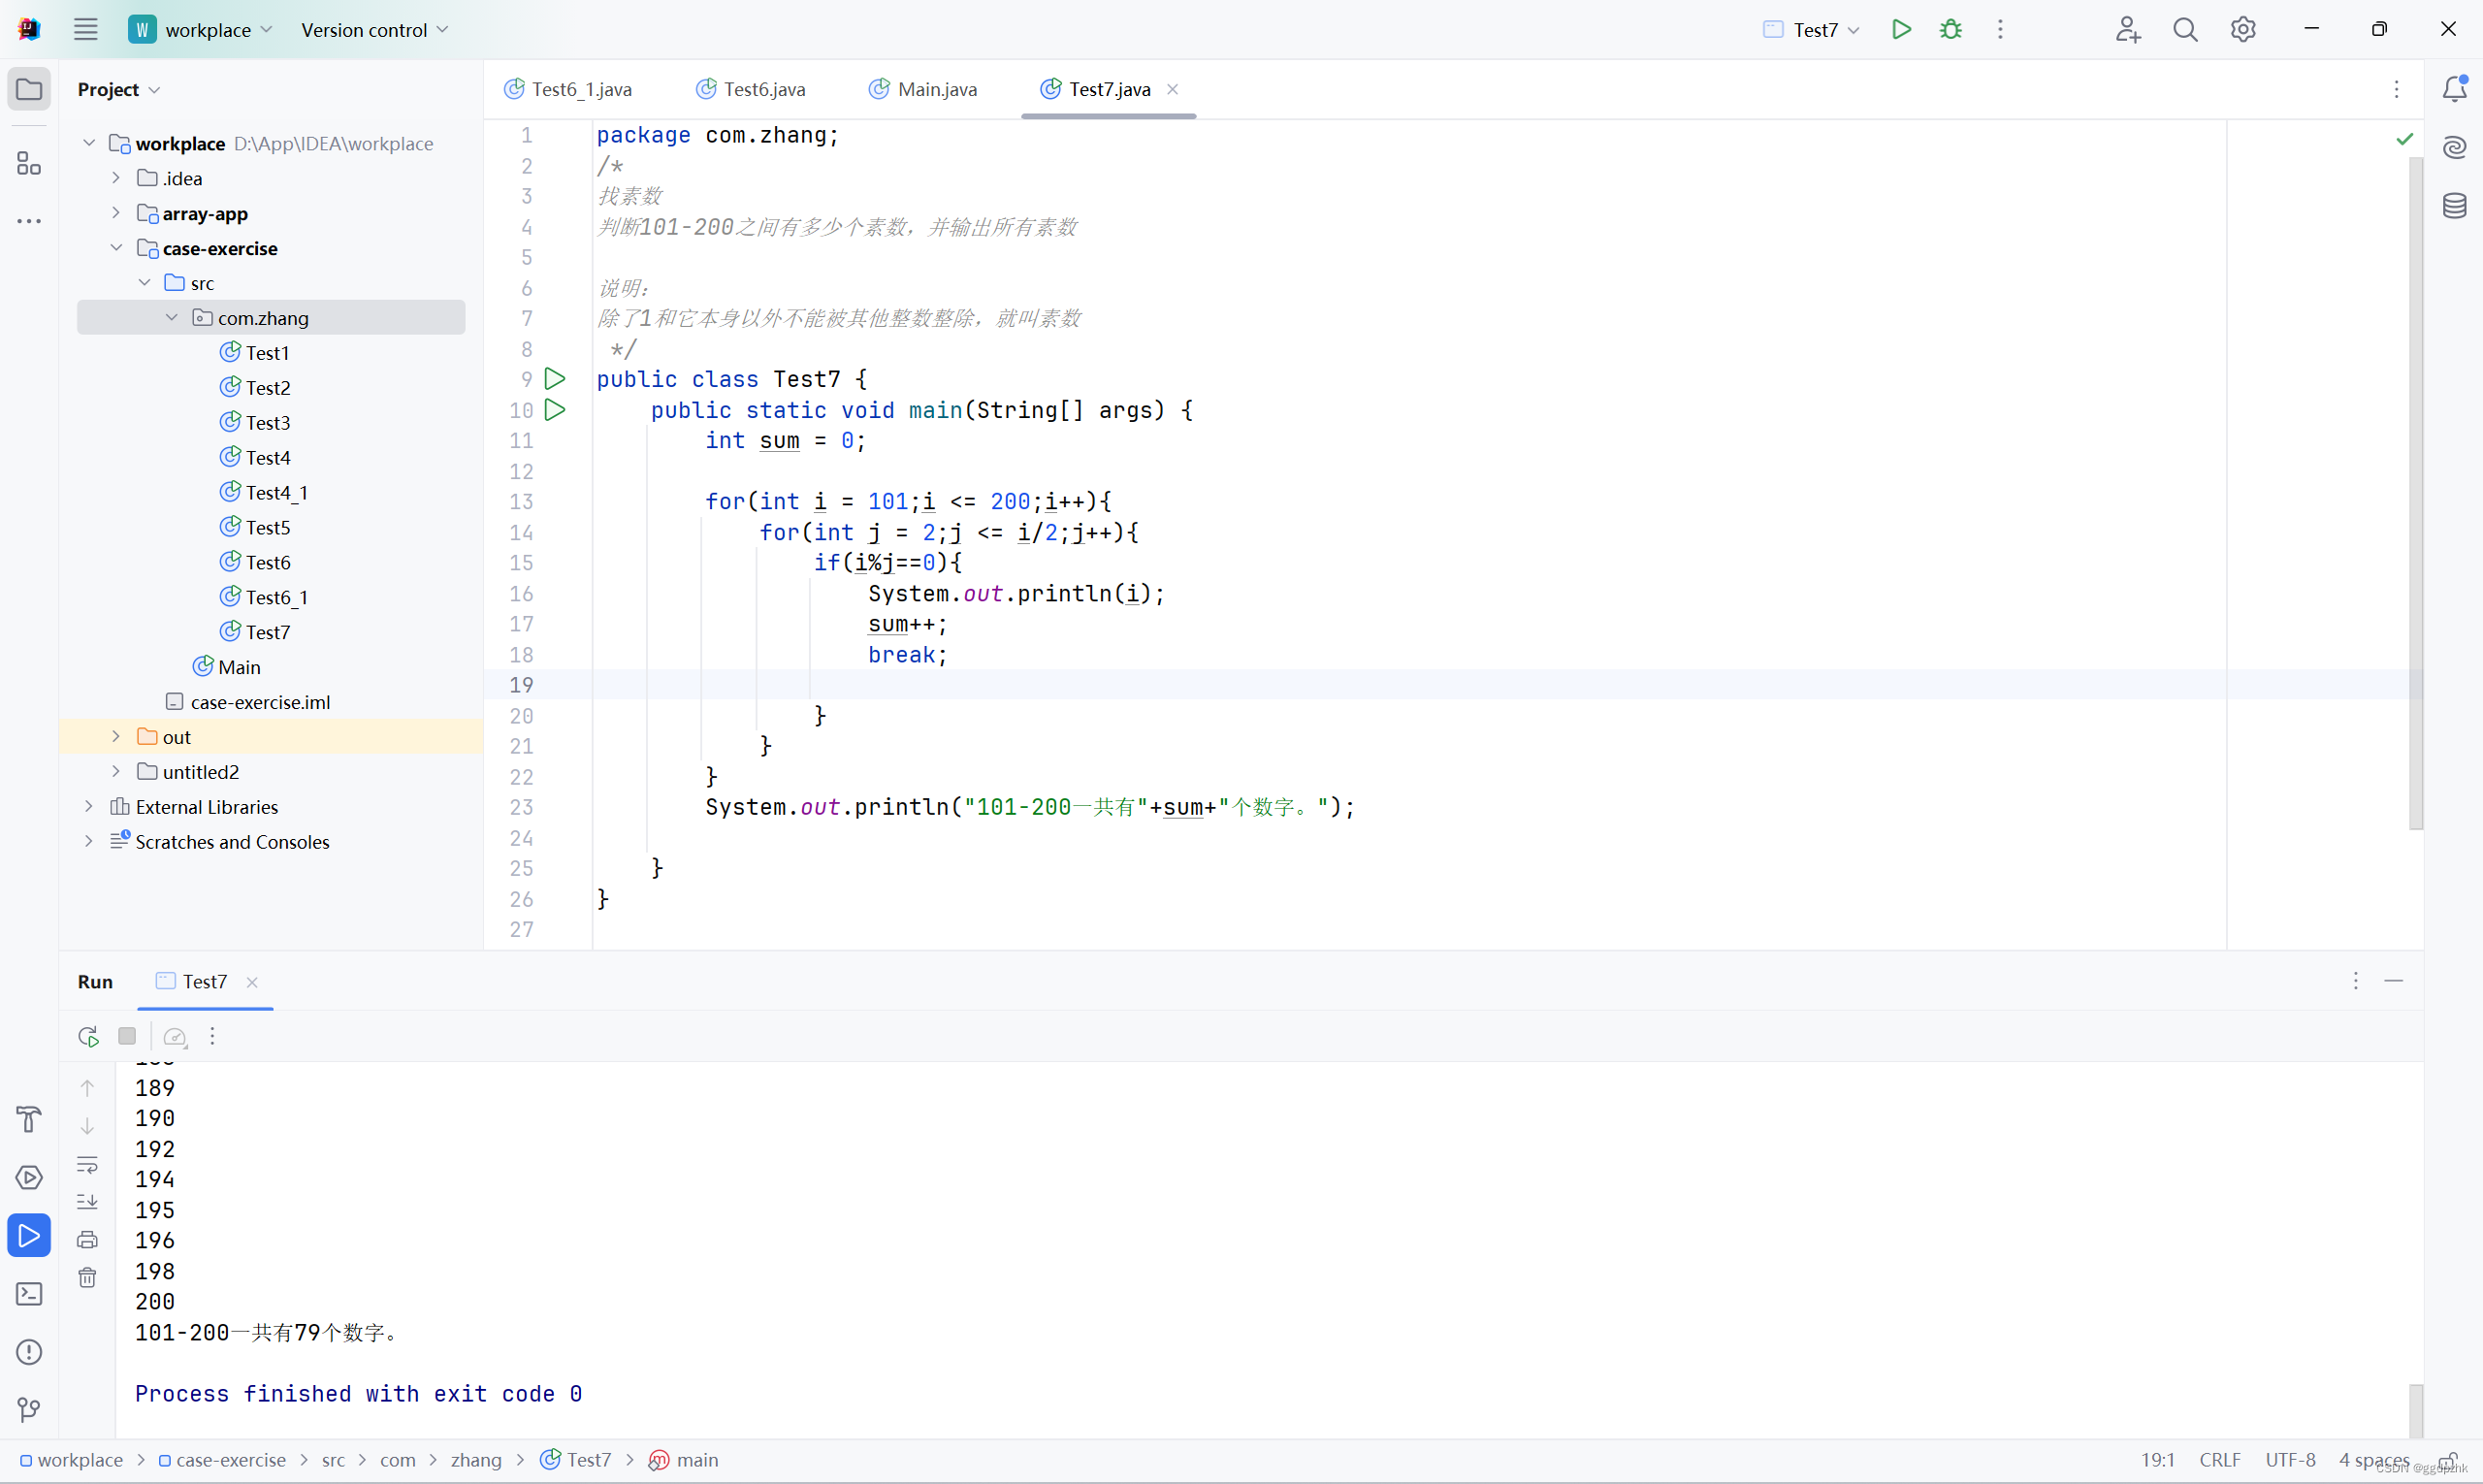Start debugging with the bug icon
Viewport: 2483px width, 1484px height.
coord(1950,29)
